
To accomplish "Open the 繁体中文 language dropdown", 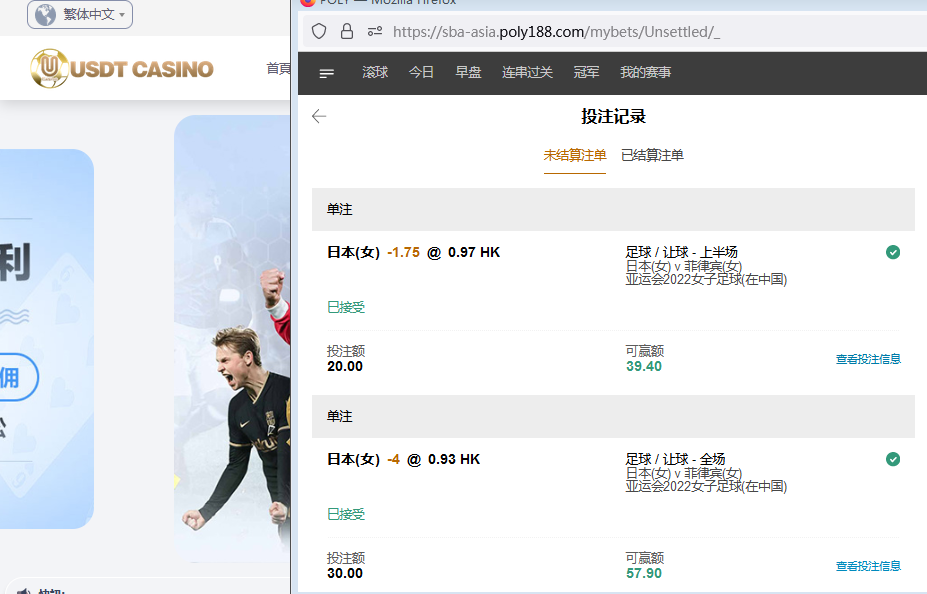I will click(x=80, y=15).
